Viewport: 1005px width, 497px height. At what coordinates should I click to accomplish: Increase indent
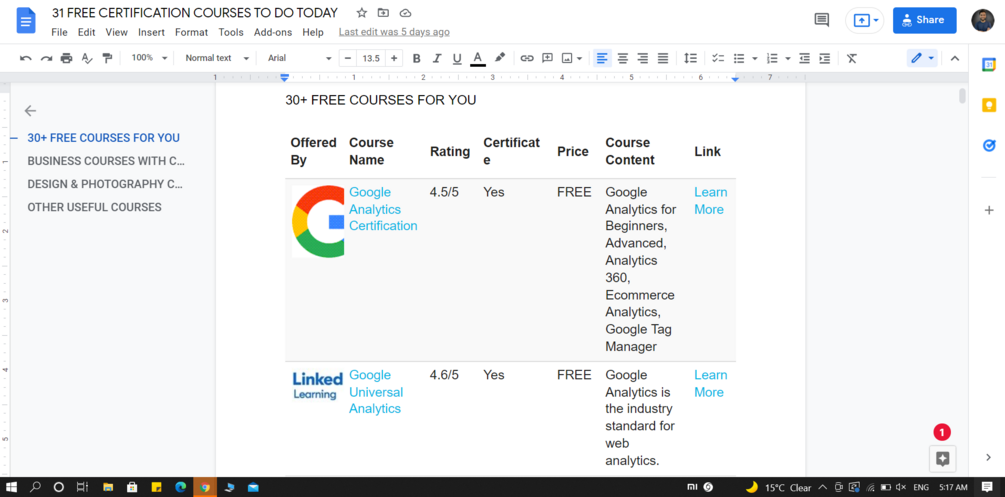[825, 58]
